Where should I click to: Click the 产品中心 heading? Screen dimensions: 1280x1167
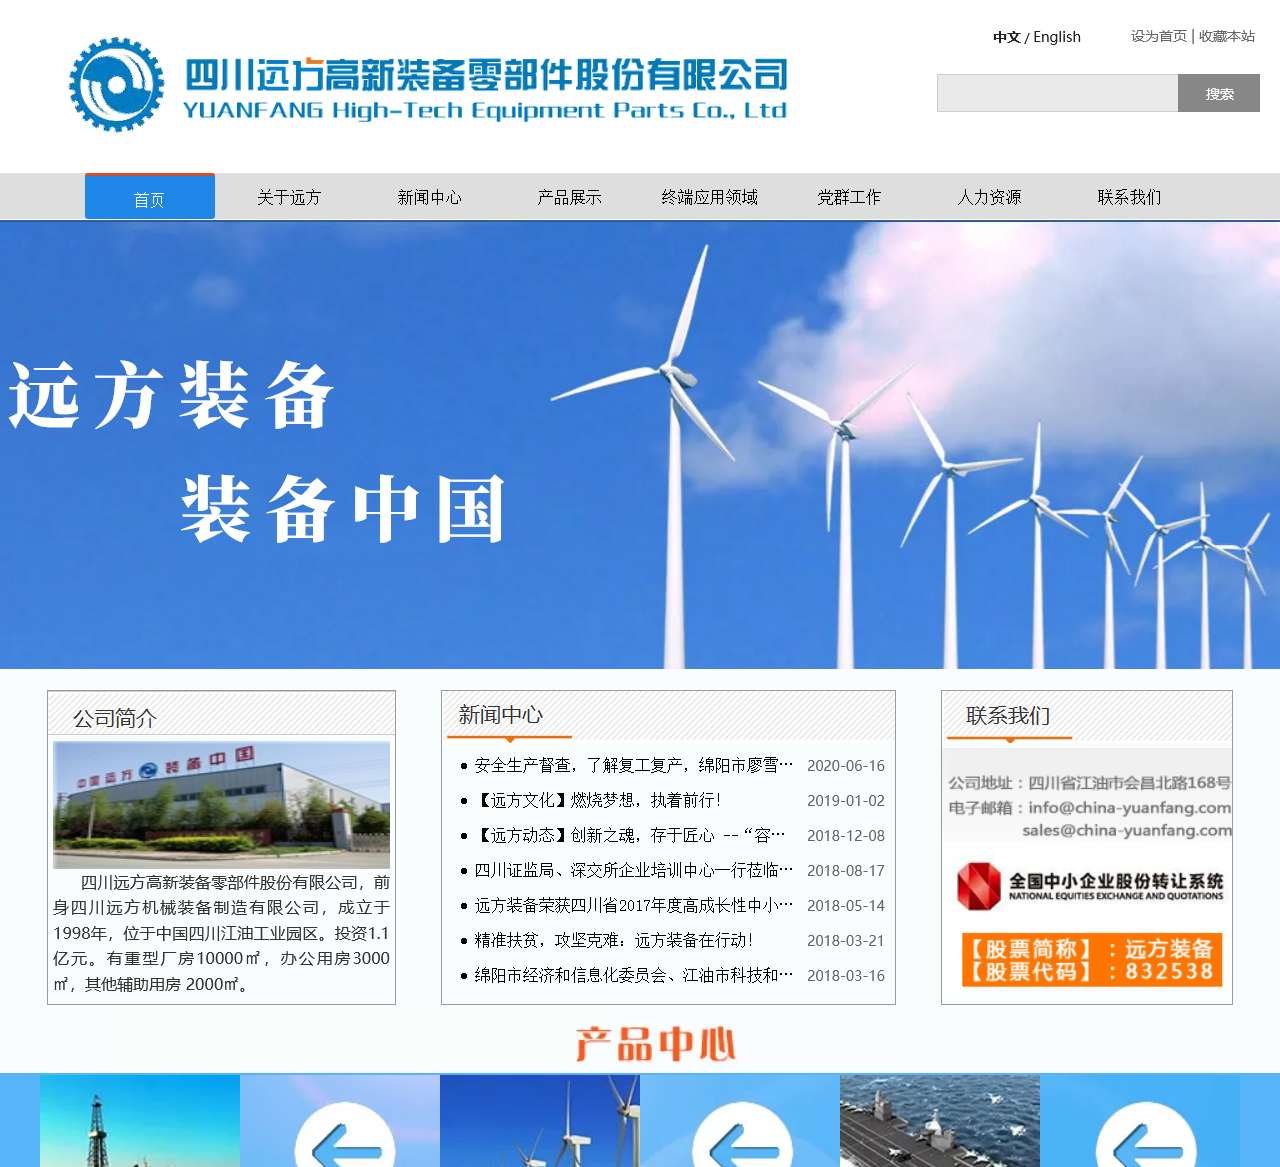tap(656, 1044)
